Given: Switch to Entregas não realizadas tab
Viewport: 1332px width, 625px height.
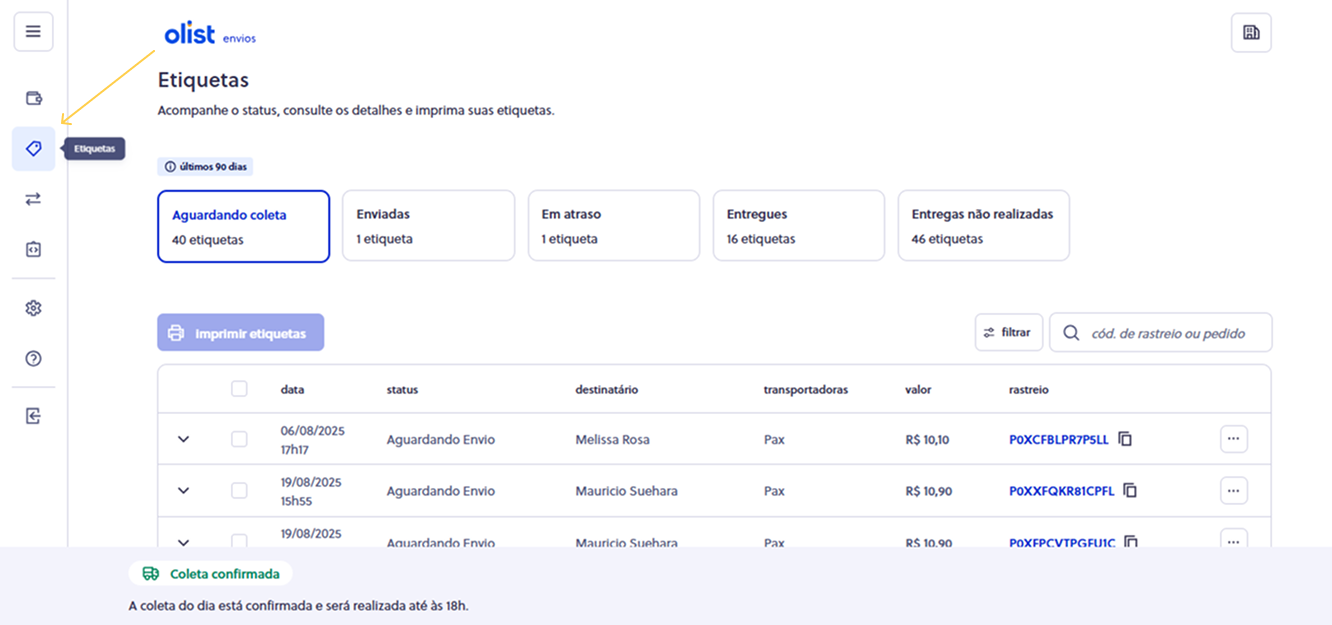Looking at the screenshot, I should click(x=983, y=226).
